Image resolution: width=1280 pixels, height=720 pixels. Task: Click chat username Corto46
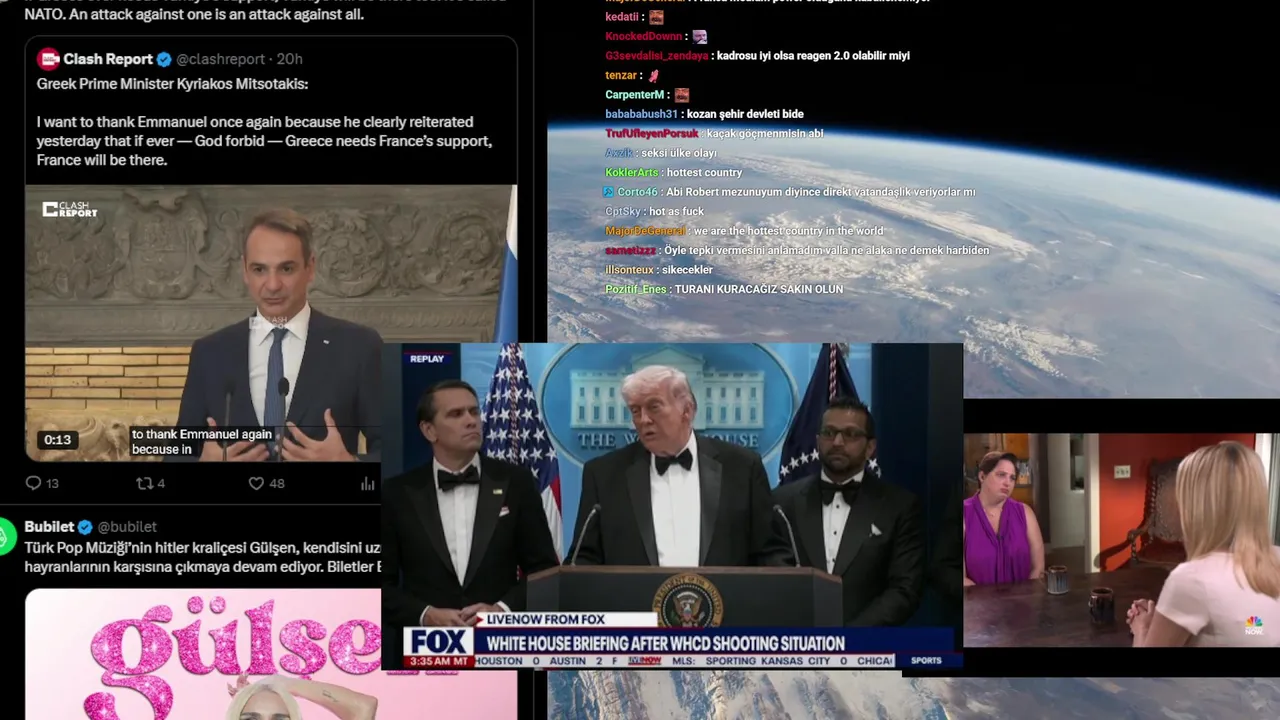coord(637,192)
